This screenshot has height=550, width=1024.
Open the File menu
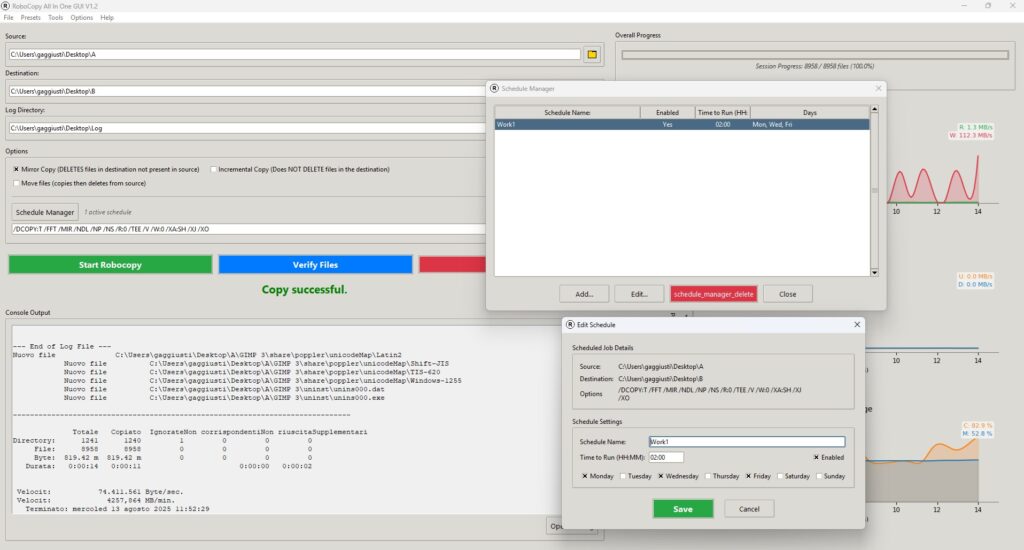click(8, 18)
